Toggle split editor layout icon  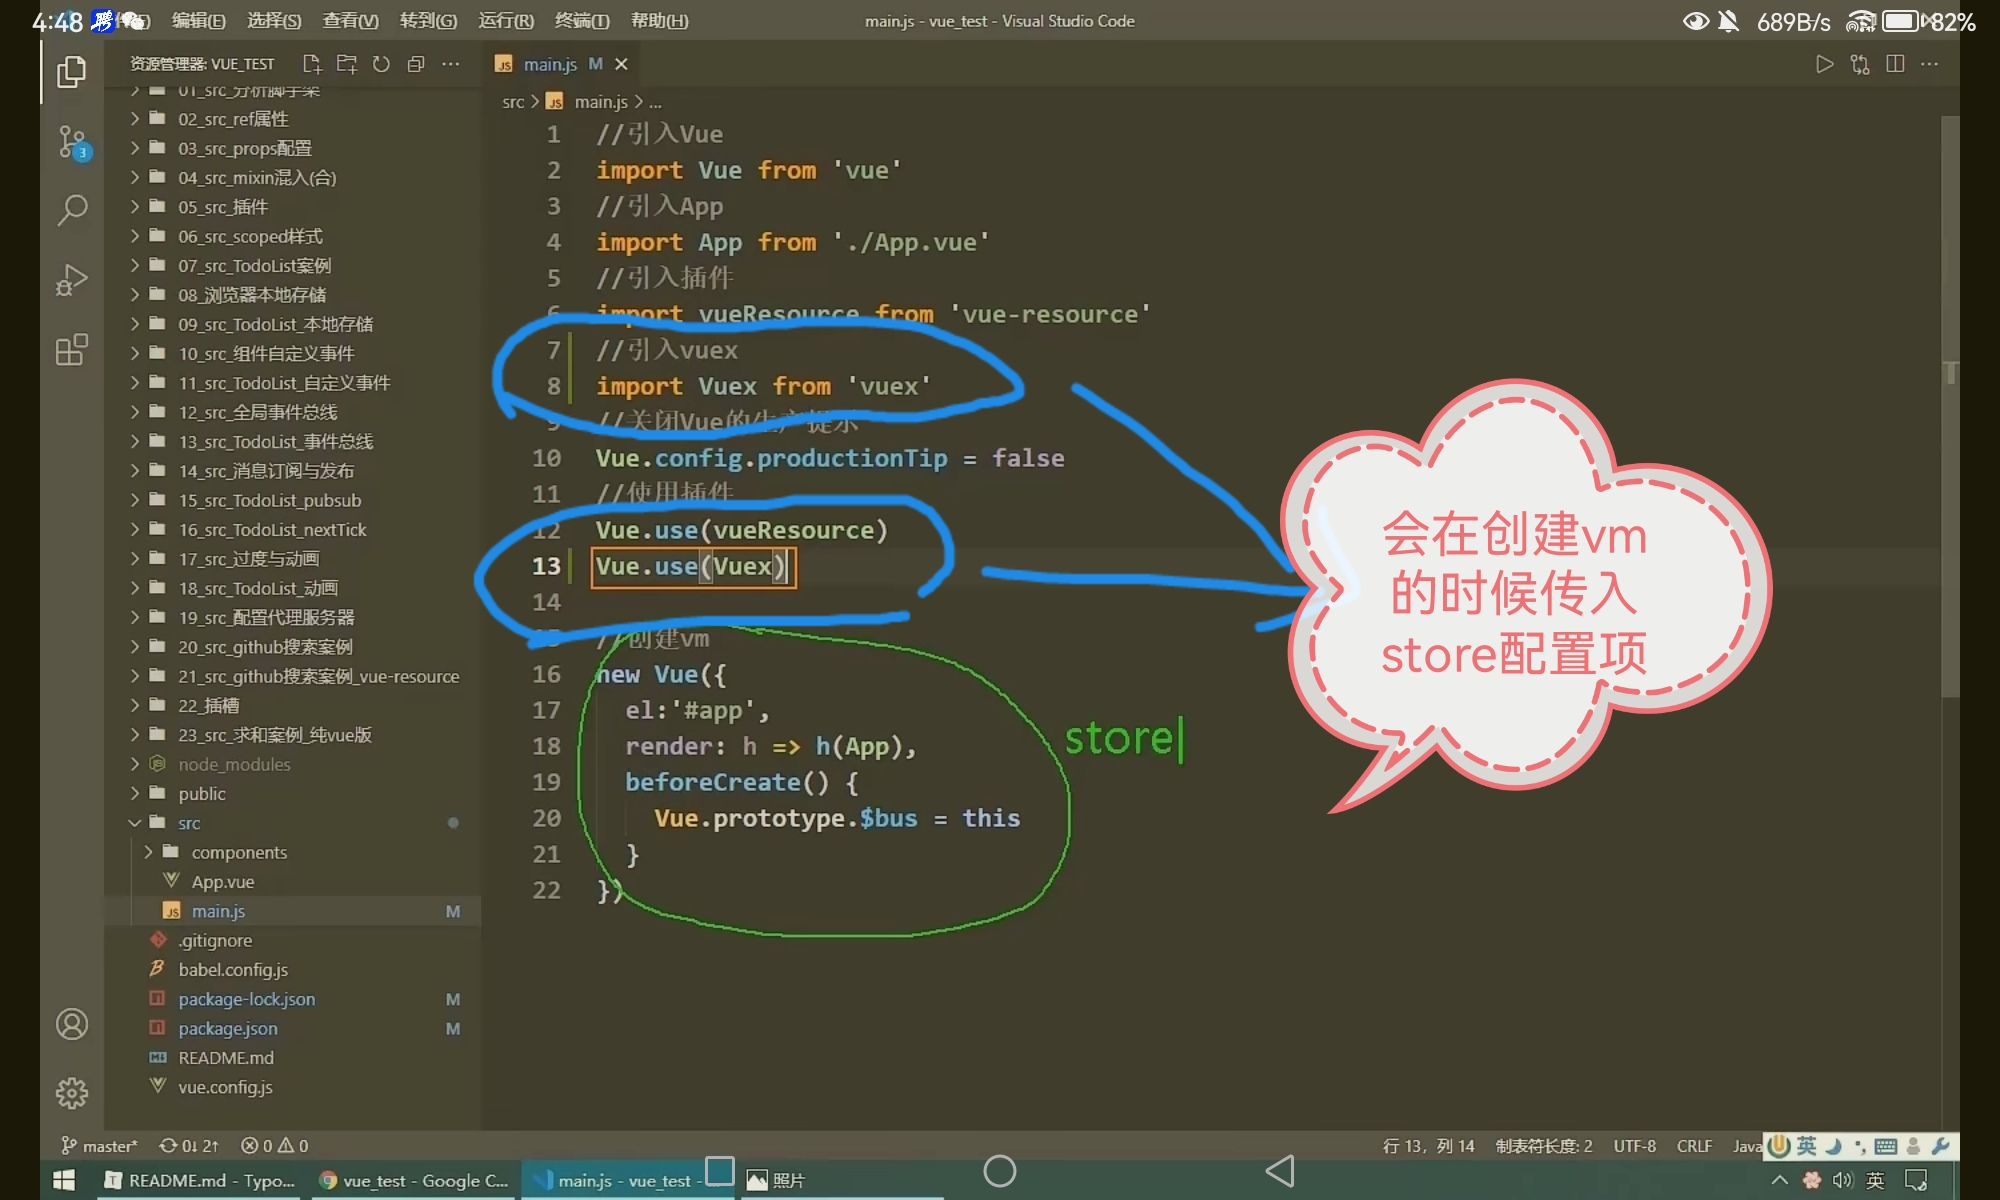pyautogui.click(x=1894, y=64)
